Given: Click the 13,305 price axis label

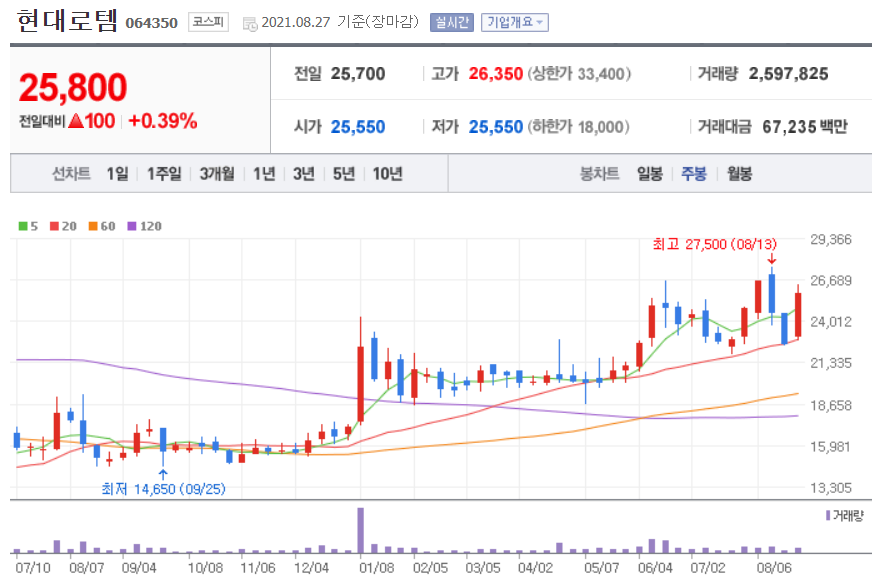Looking at the screenshot, I should point(830,488).
